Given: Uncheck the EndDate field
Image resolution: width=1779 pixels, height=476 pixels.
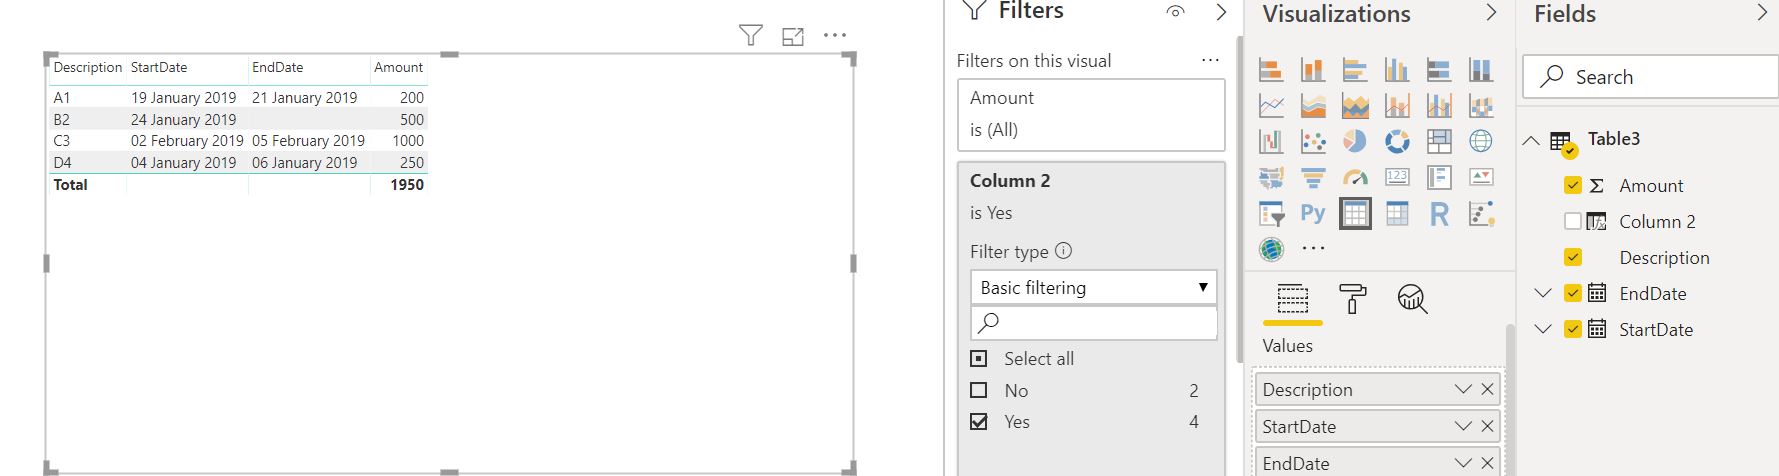Looking at the screenshot, I should tap(1573, 293).
